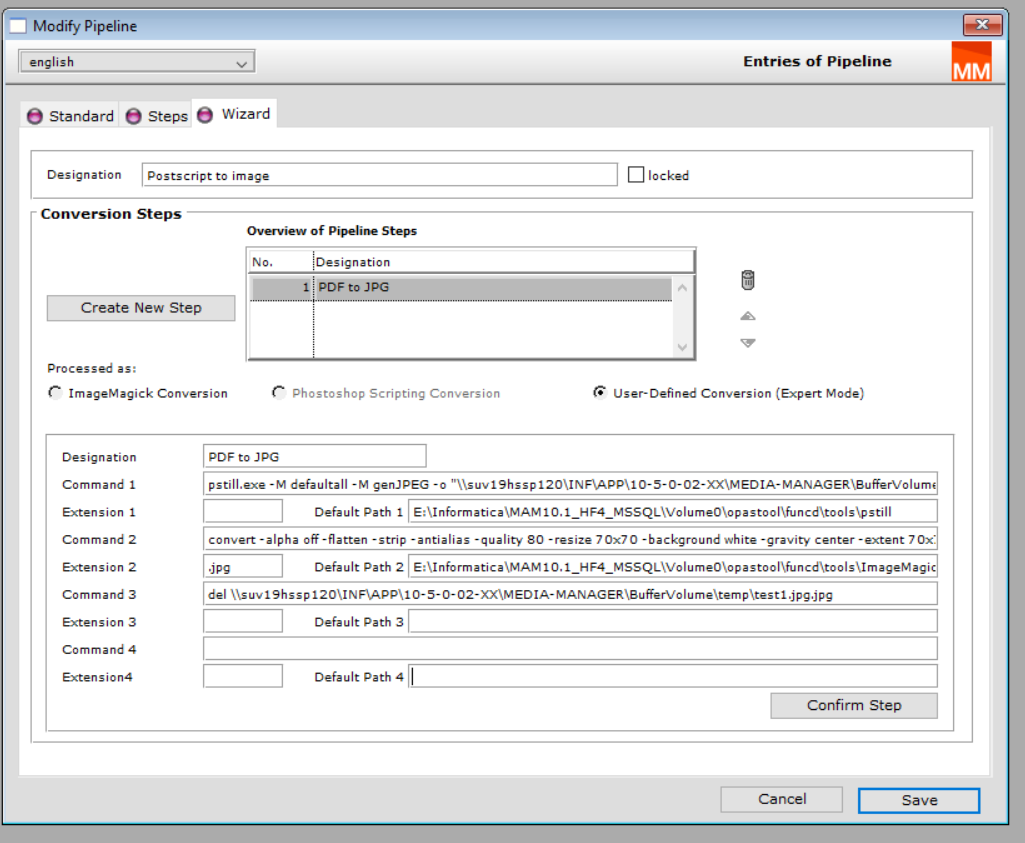This screenshot has height=843, width=1025.
Task: Click the Command 3 del field
Action: [x=570, y=594]
